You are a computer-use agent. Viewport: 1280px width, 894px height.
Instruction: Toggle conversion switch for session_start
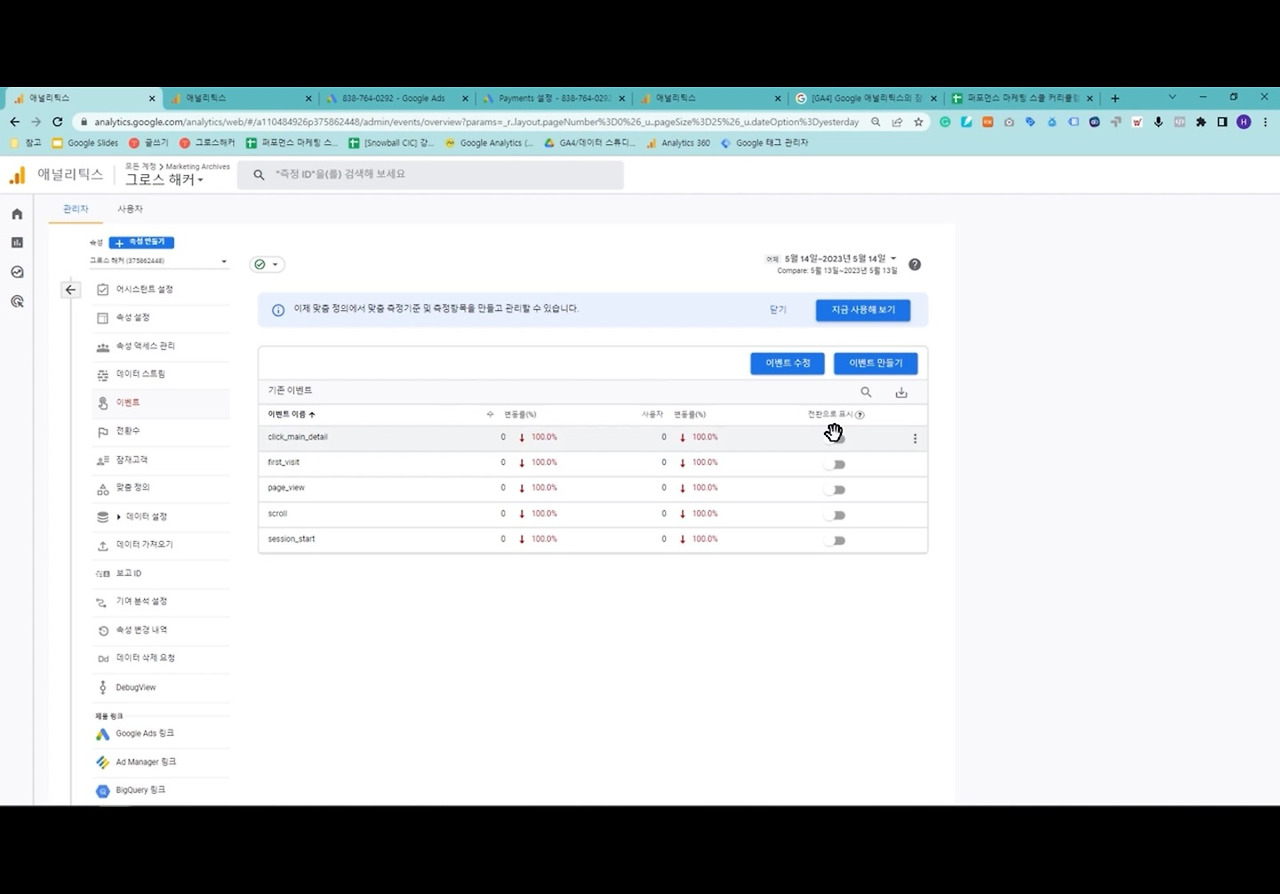[x=835, y=541]
